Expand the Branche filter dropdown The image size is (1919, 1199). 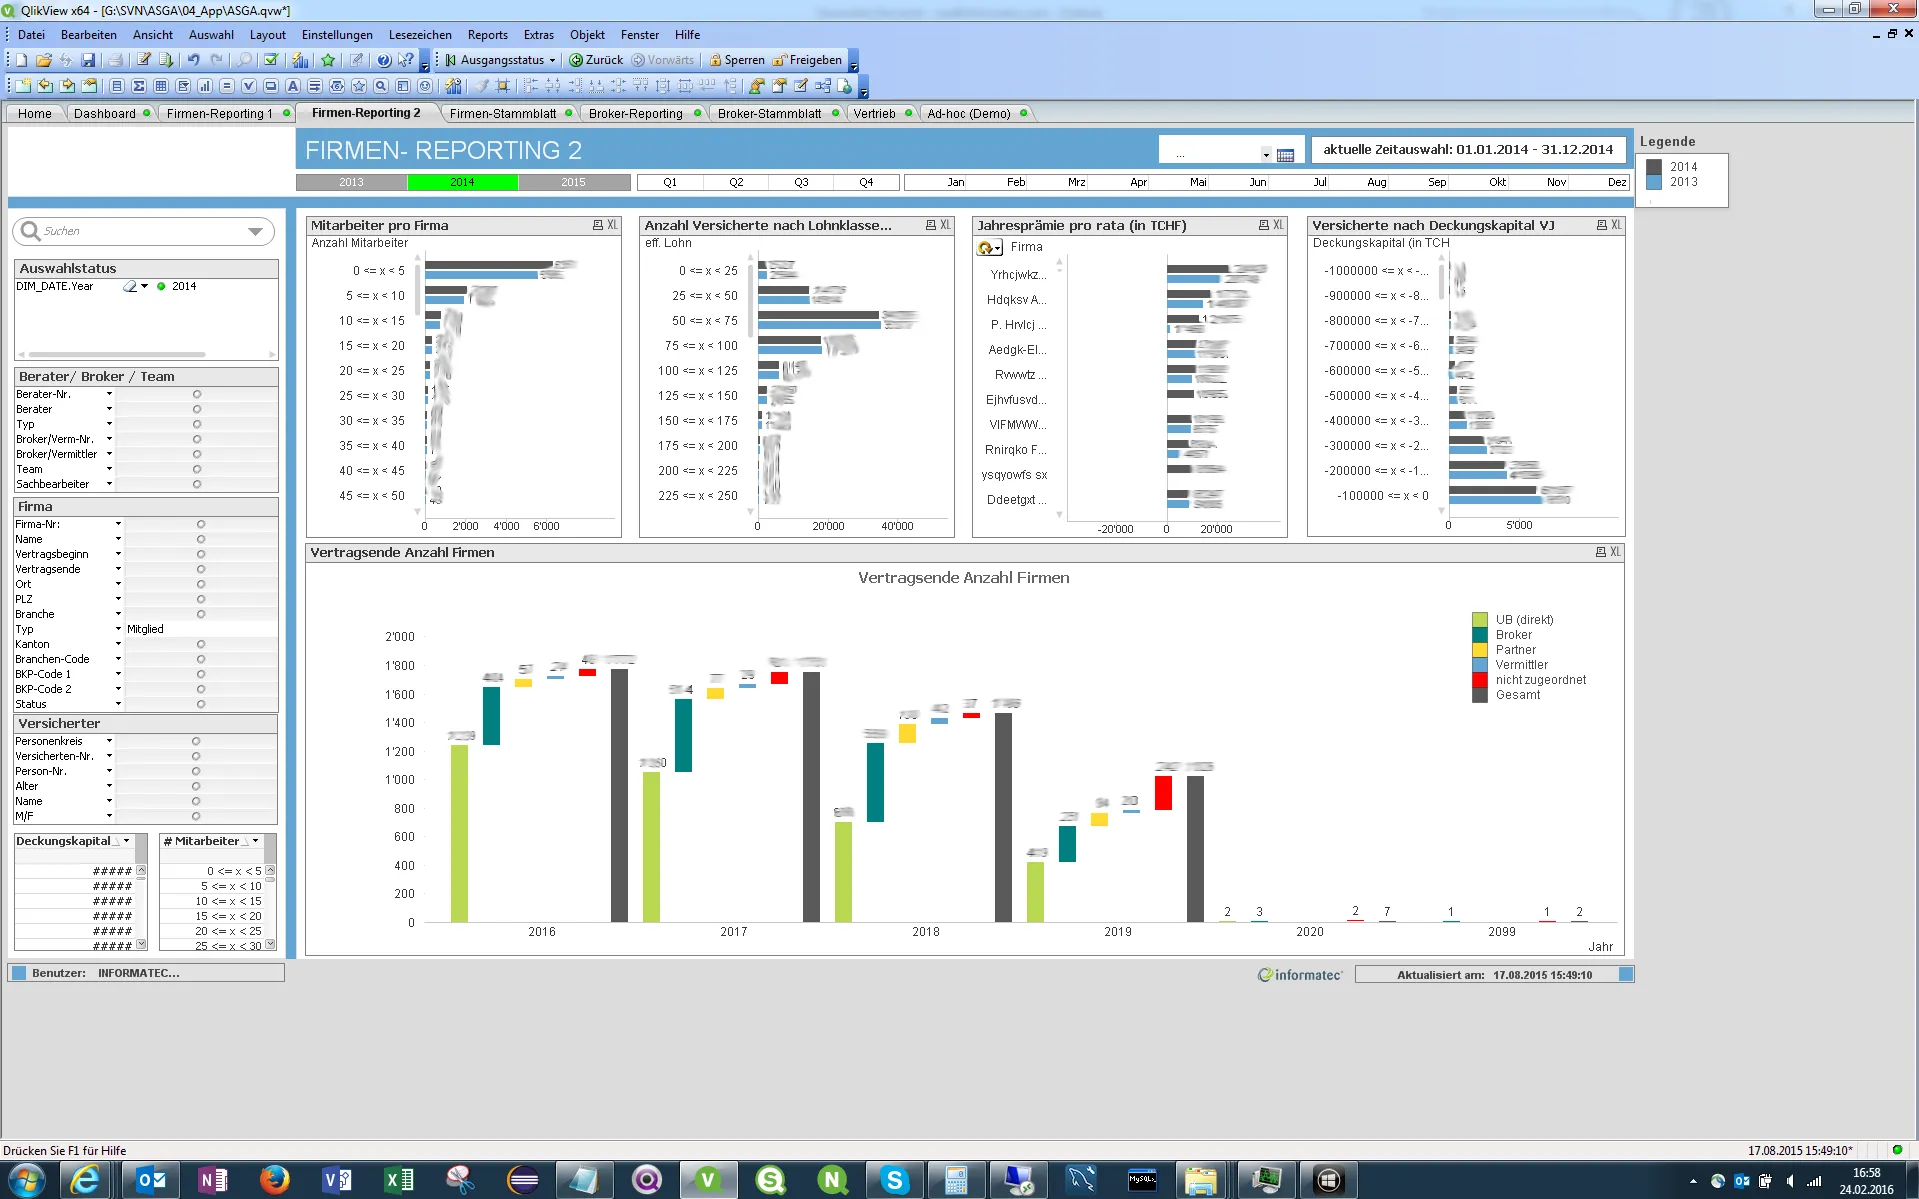118,614
